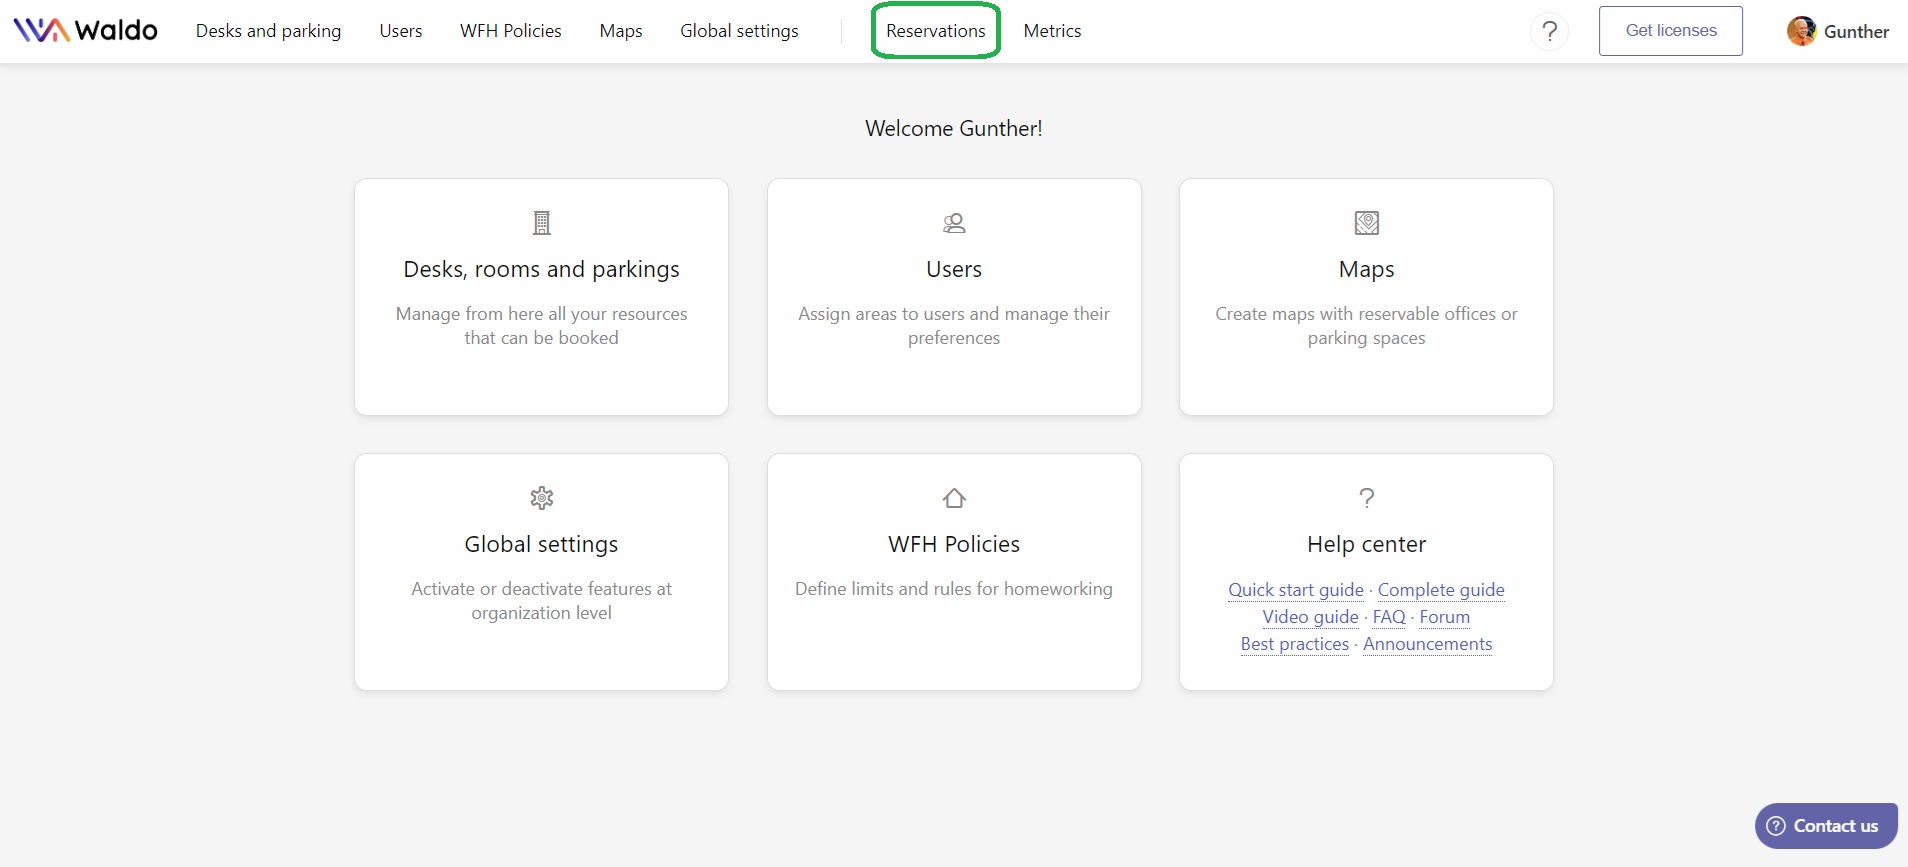Click the Waldo logo in the header
Image resolution: width=1908 pixels, height=867 pixels.
pyautogui.click(x=85, y=31)
